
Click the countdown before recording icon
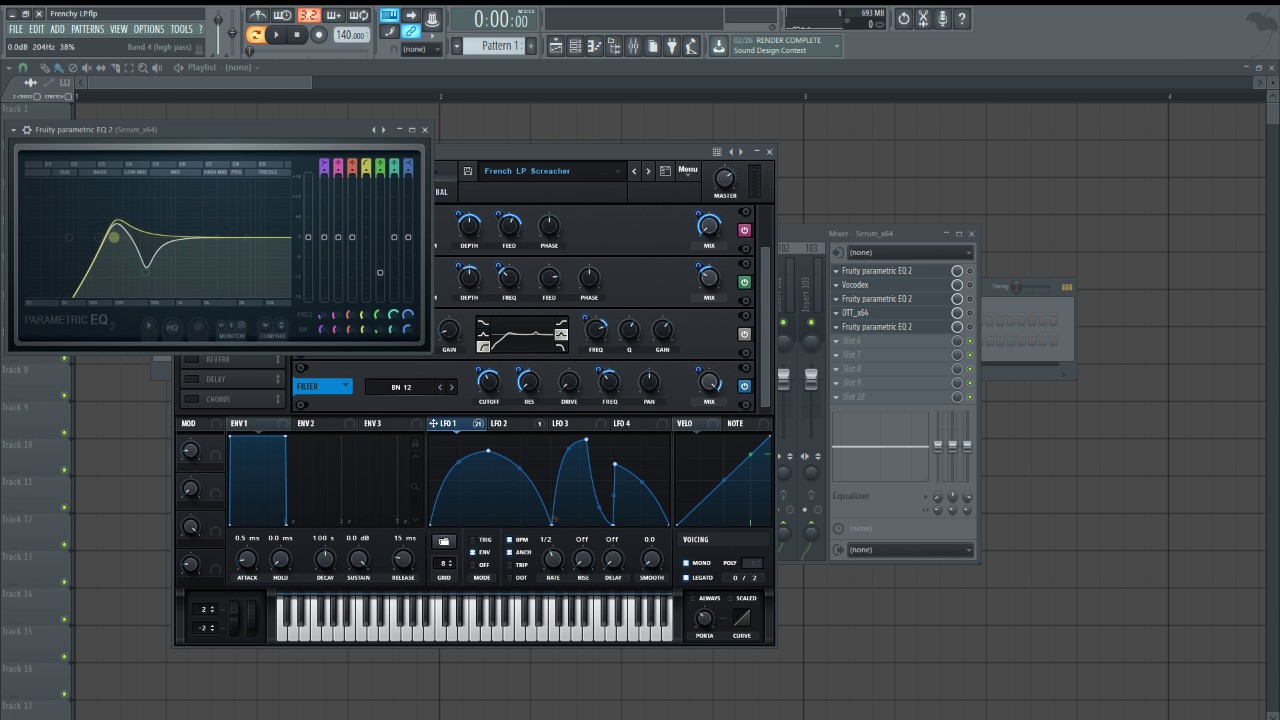click(x=308, y=15)
